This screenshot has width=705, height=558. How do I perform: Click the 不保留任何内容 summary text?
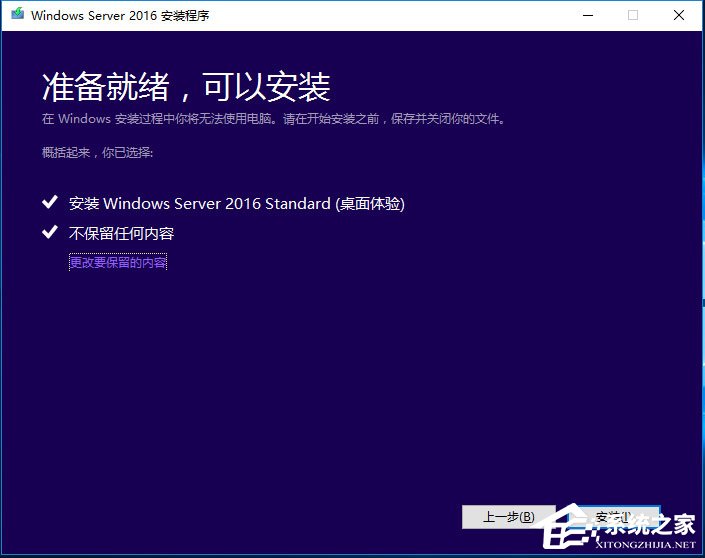point(122,233)
